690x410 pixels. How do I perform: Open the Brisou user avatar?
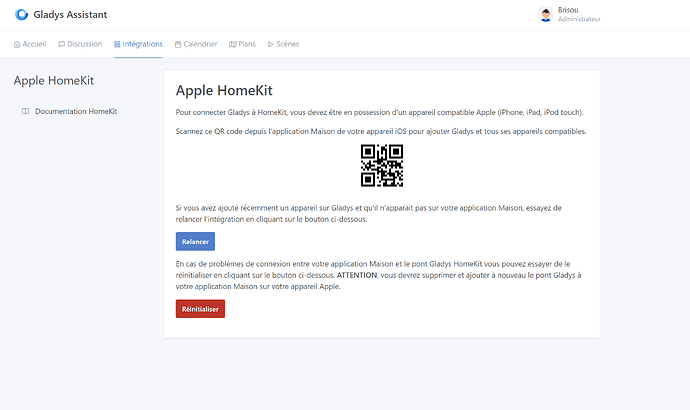(x=546, y=15)
